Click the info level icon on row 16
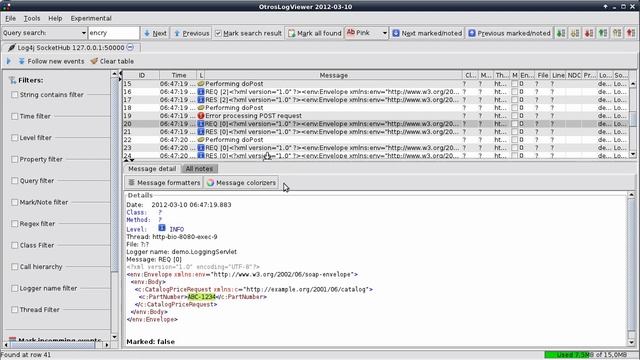The image size is (640, 360). (201, 91)
